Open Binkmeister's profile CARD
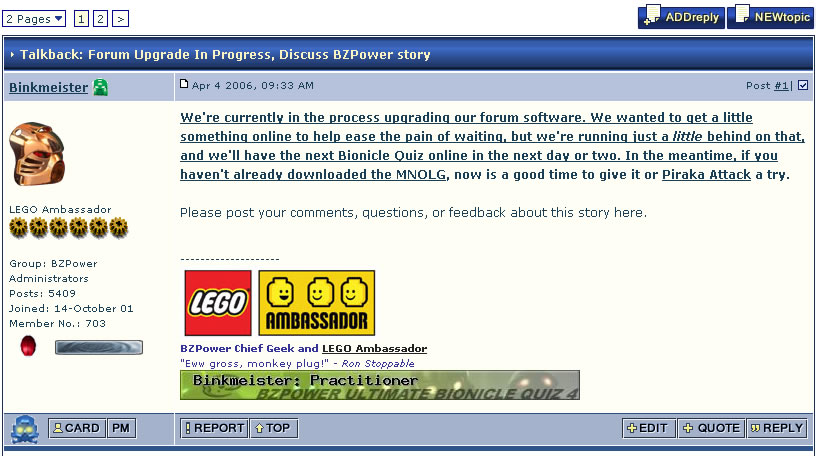Viewport: 817px width, 456px height. coord(77,428)
